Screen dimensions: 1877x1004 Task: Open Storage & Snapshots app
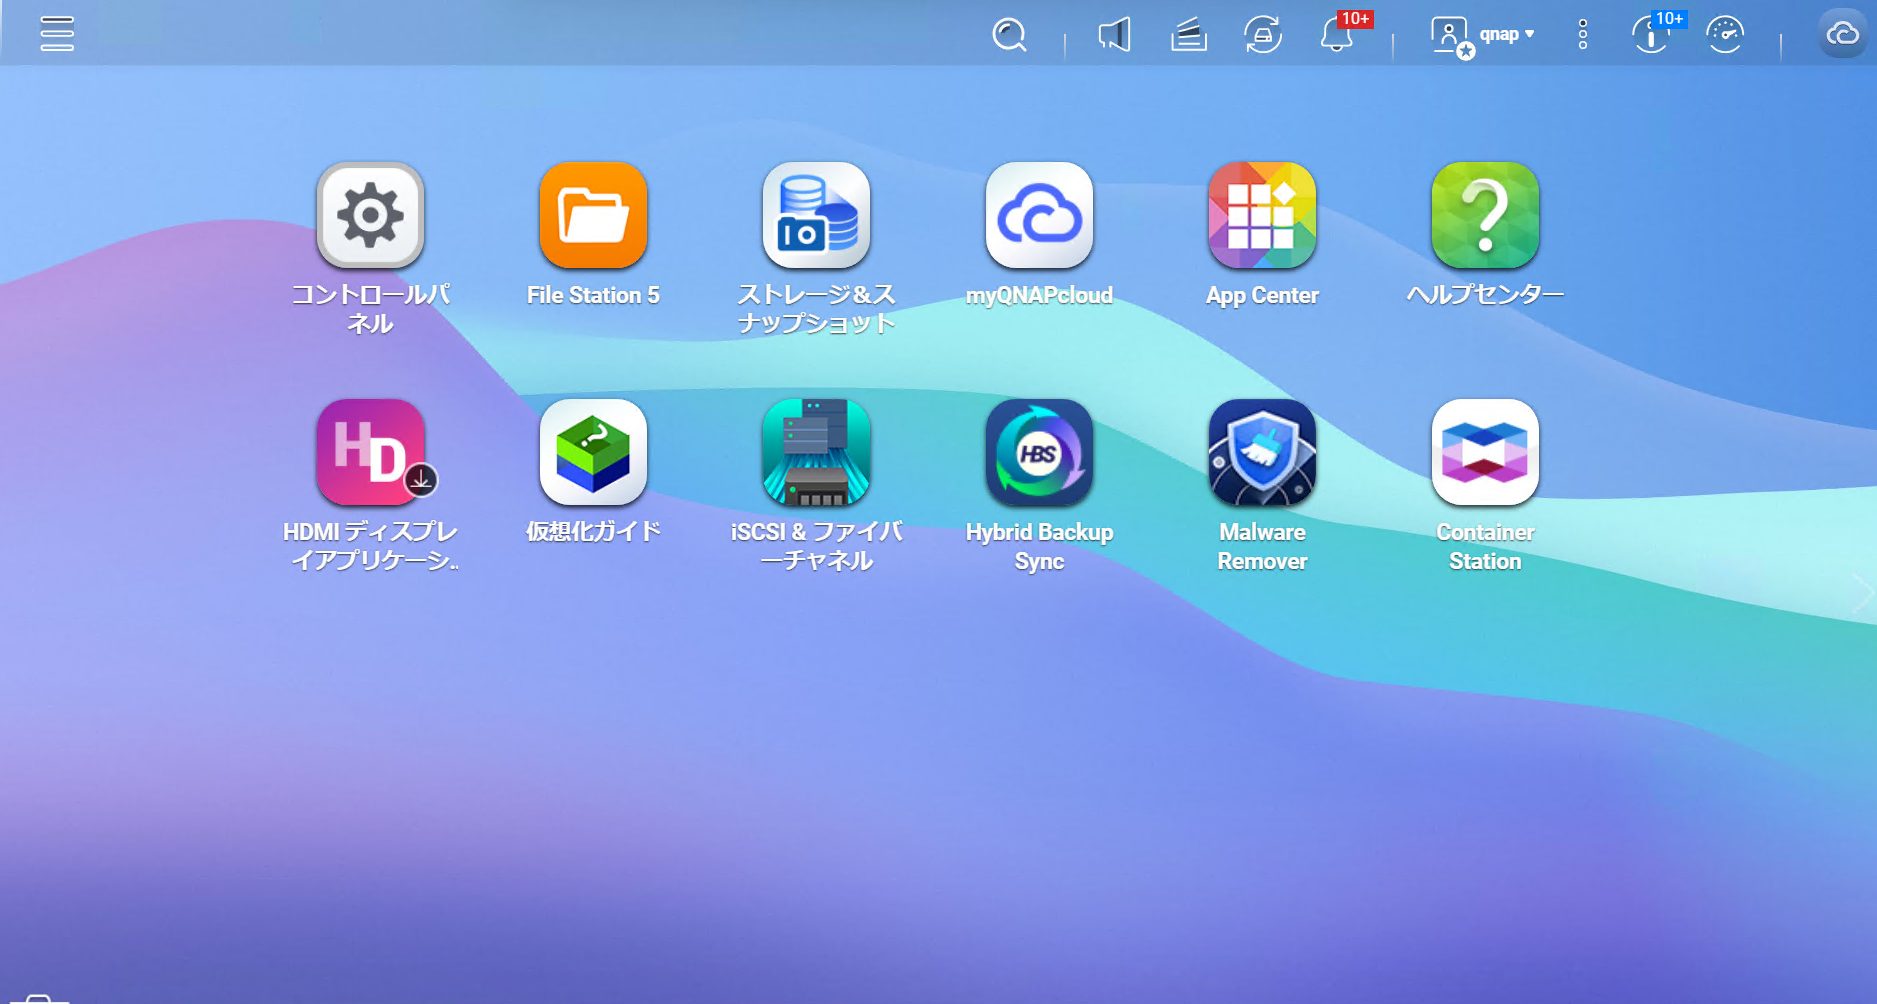point(816,215)
